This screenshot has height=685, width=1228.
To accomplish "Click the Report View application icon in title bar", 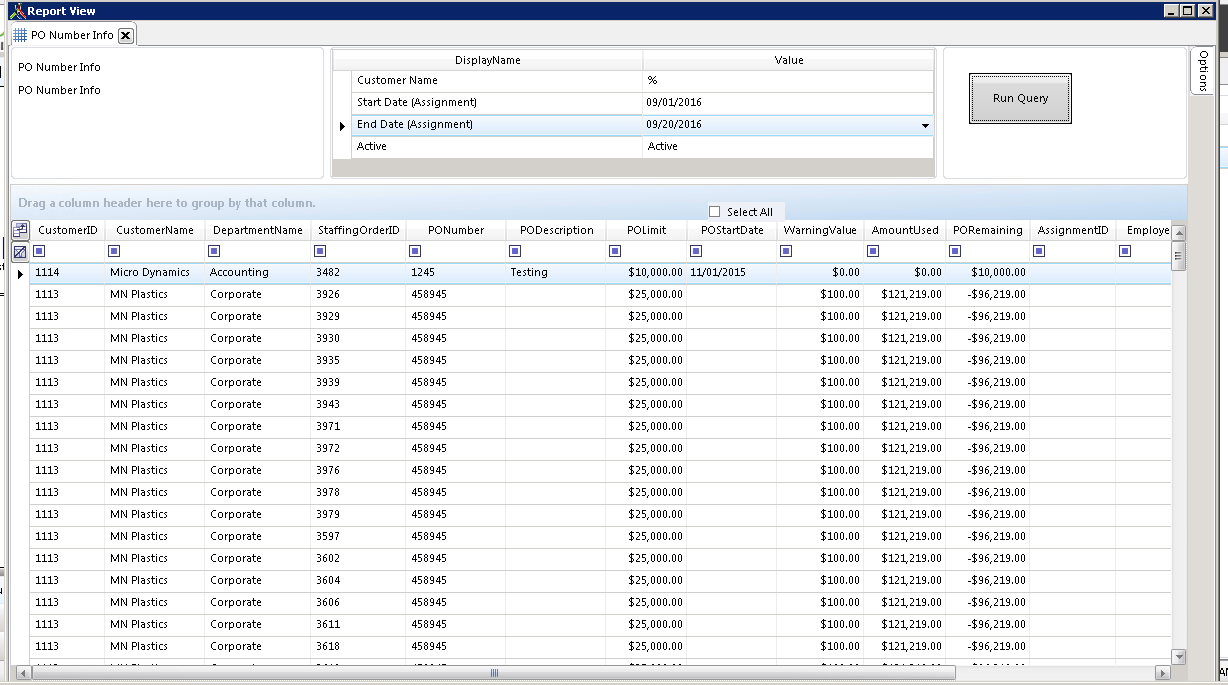I will (17, 11).
